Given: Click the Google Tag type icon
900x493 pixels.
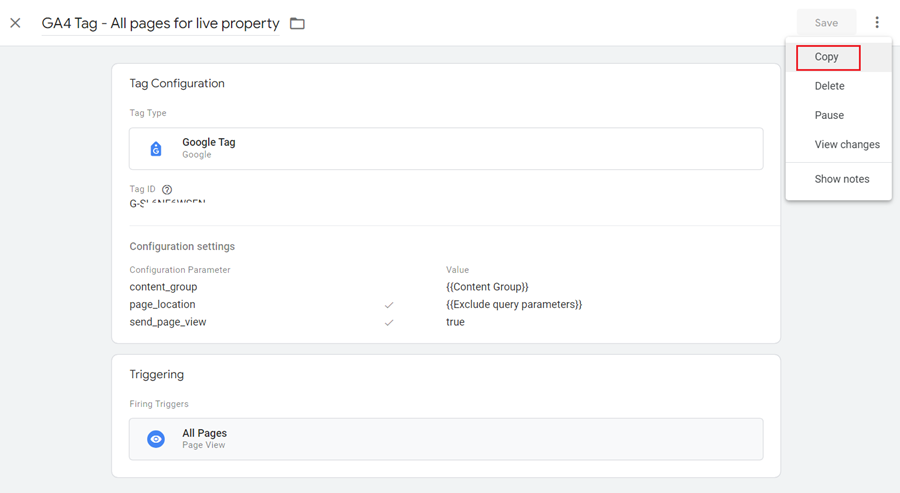Looking at the screenshot, I should [156, 149].
